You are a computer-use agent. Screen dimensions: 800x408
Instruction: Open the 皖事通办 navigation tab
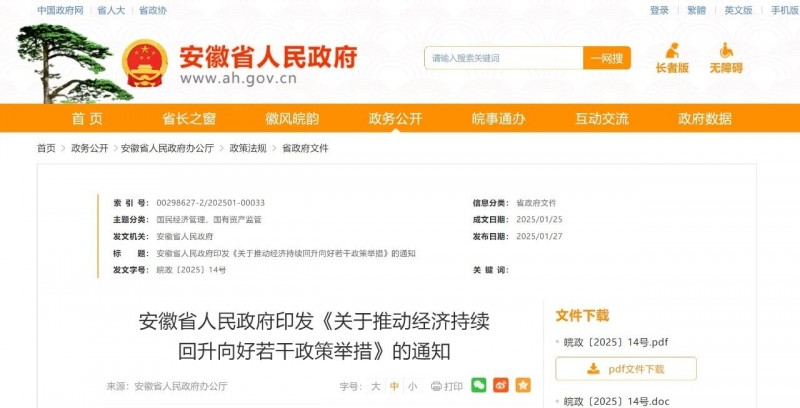point(498,118)
